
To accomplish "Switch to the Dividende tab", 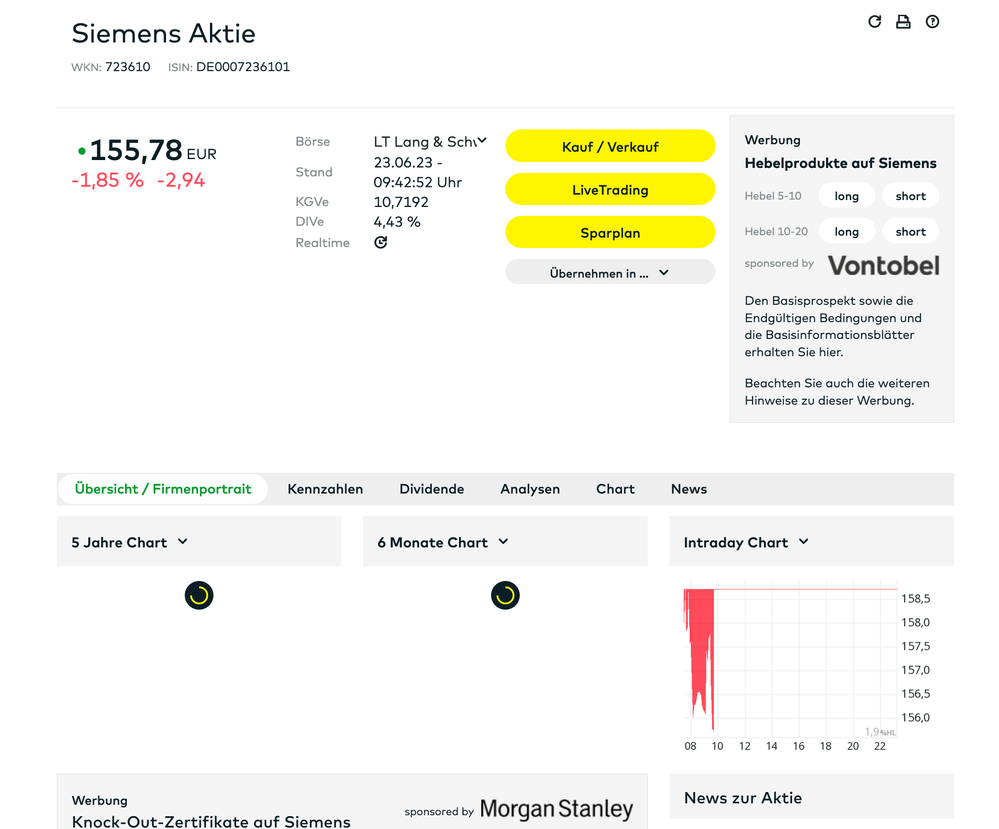I will tap(431, 489).
